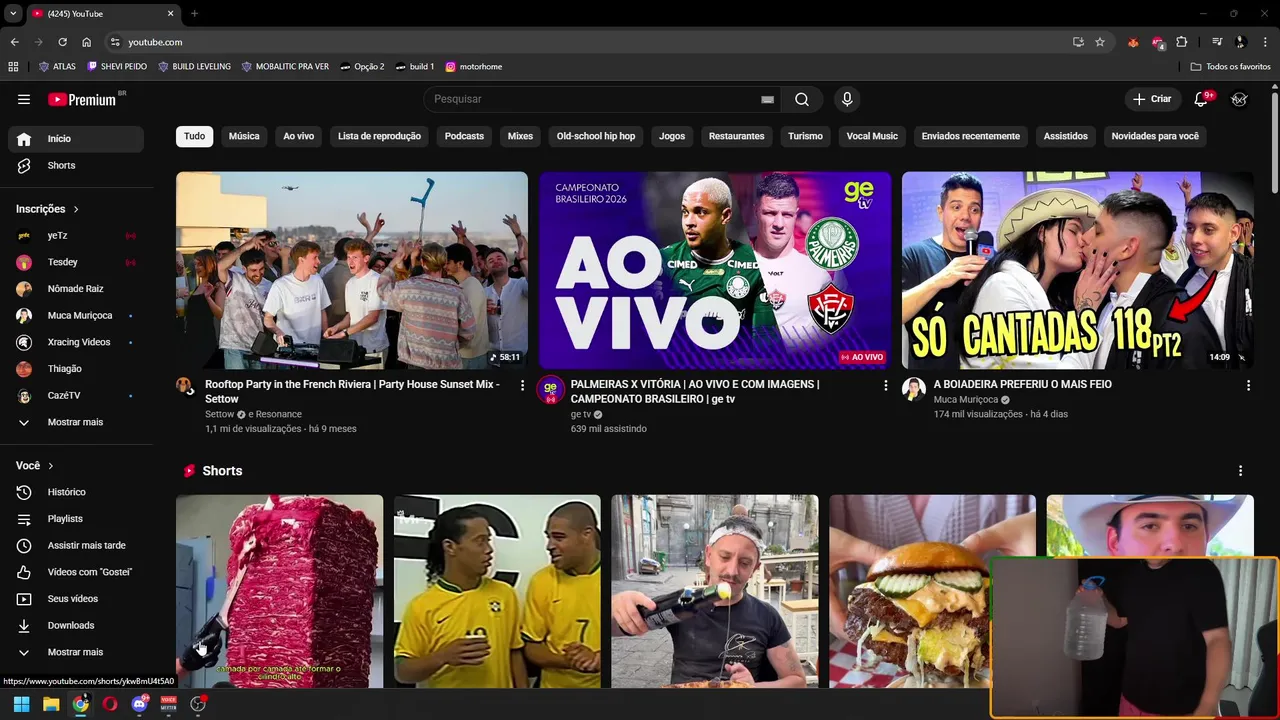Open Vídeos com "Gostei"

[x=76, y=572]
